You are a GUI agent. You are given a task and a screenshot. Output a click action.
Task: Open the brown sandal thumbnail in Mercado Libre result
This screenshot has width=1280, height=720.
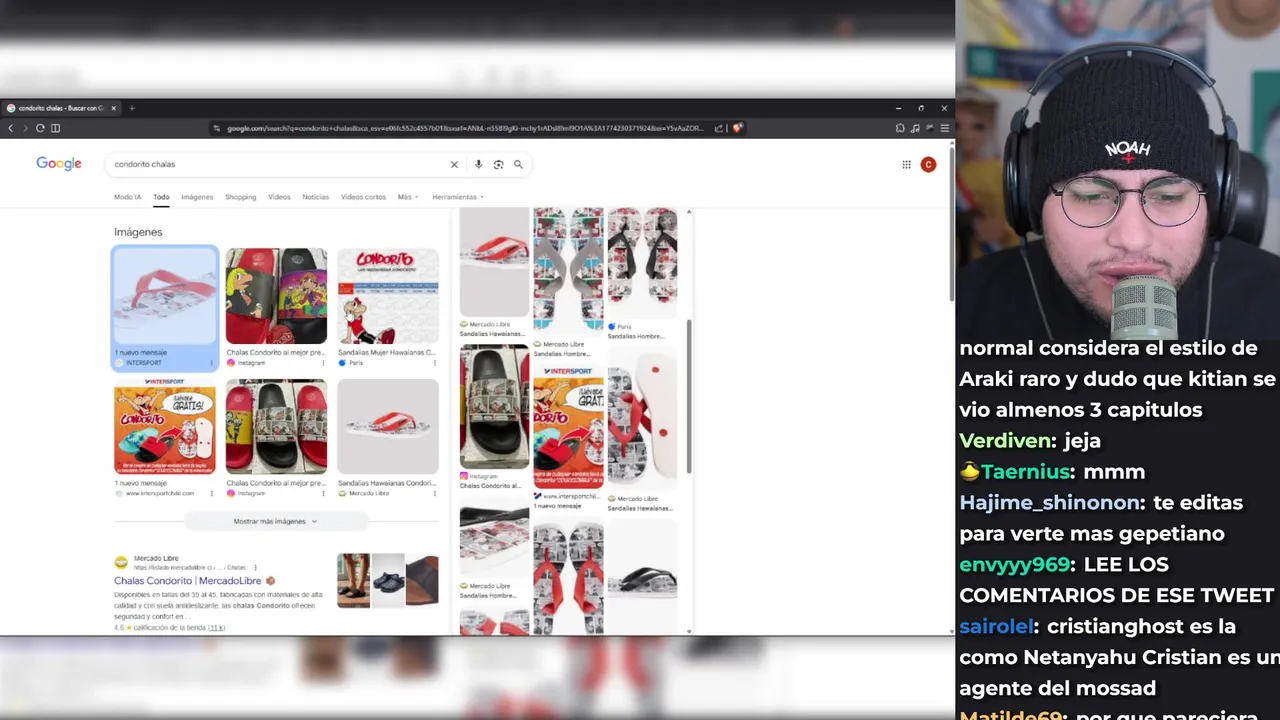[422, 580]
